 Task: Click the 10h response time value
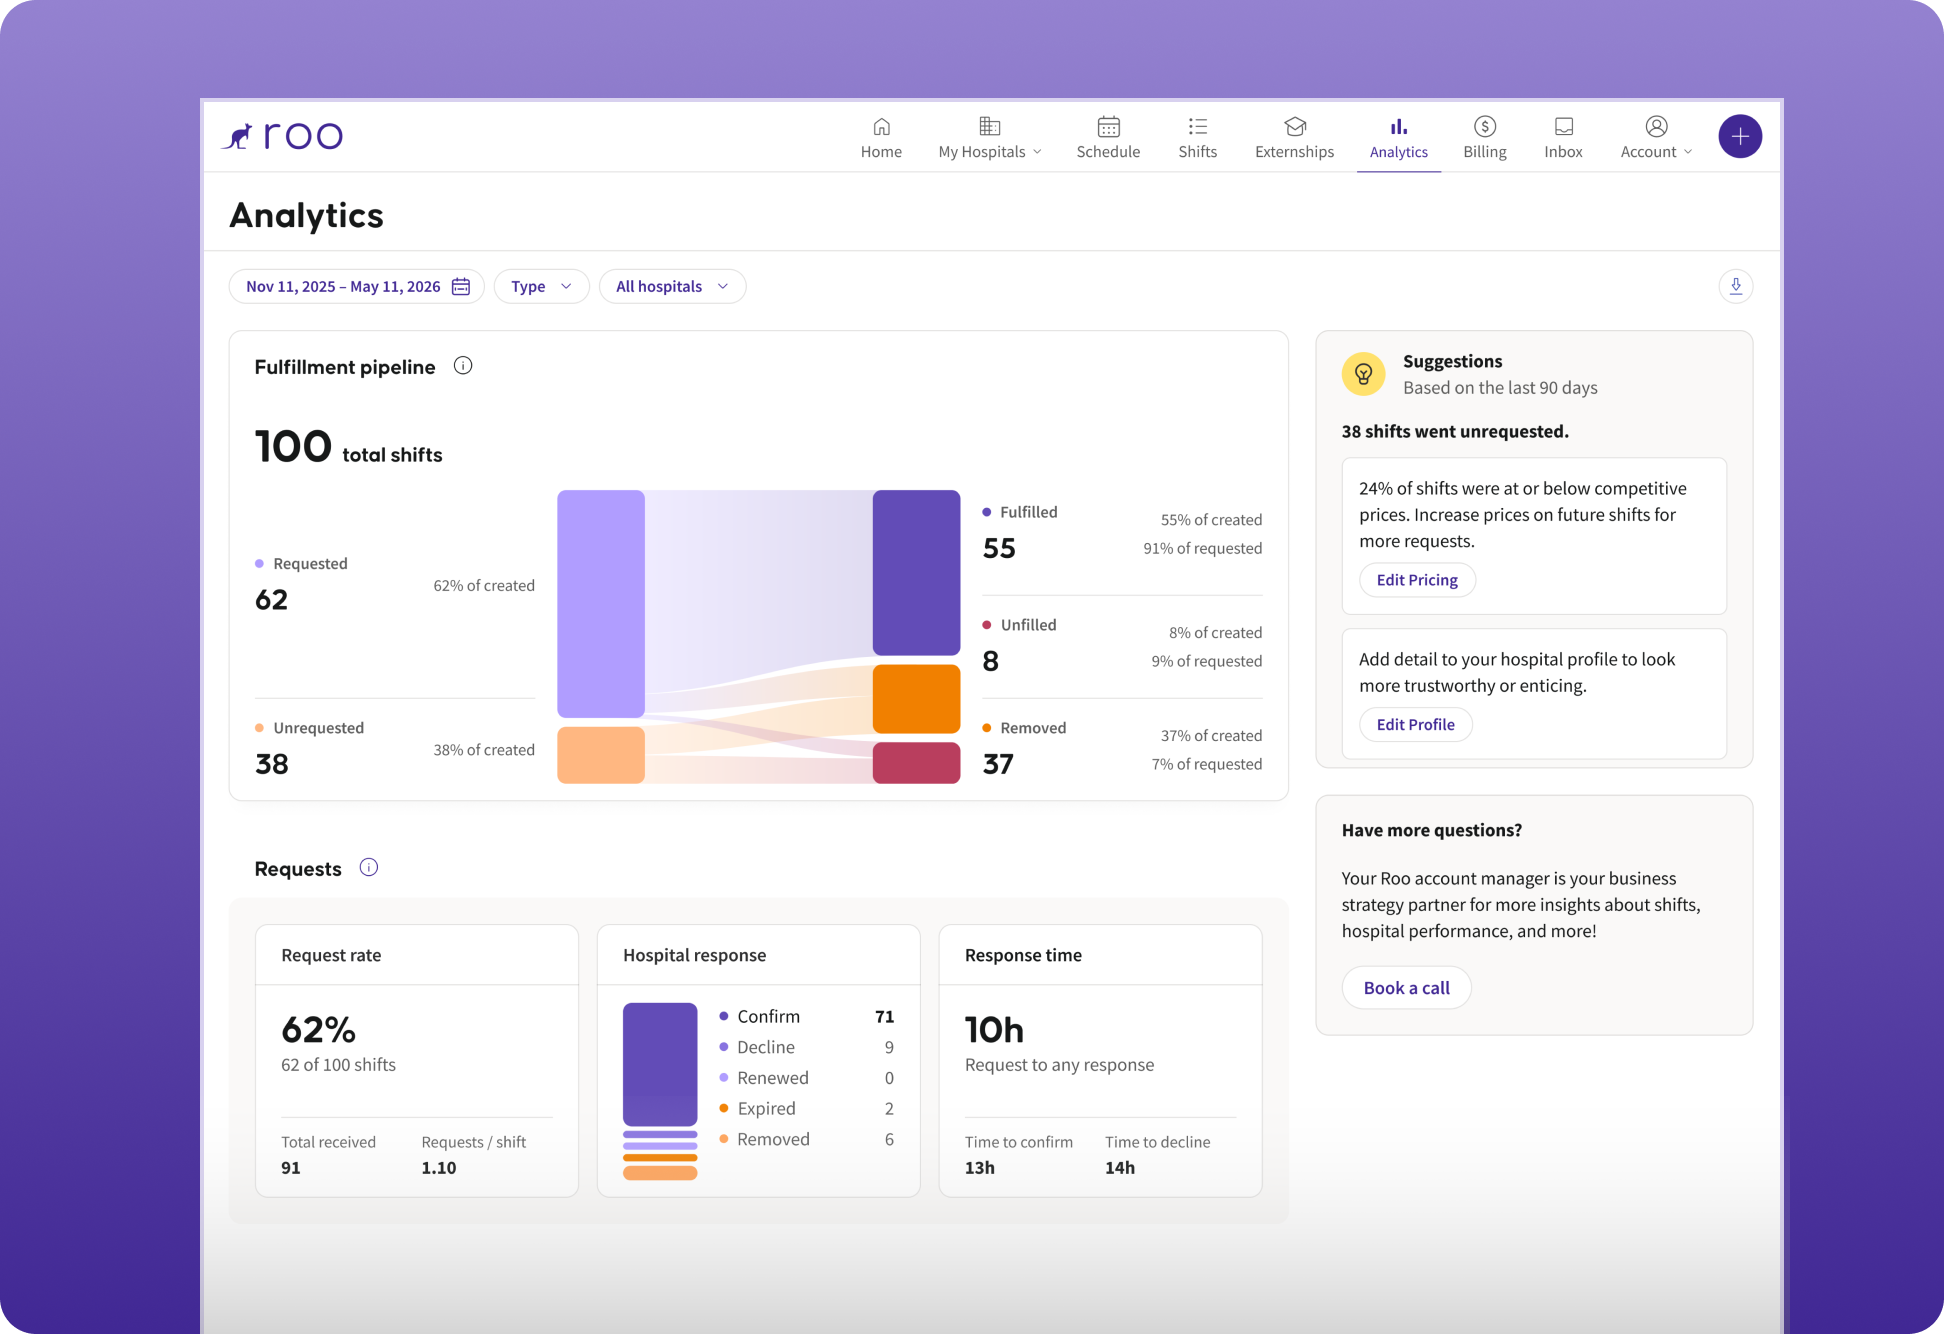click(x=994, y=1029)
